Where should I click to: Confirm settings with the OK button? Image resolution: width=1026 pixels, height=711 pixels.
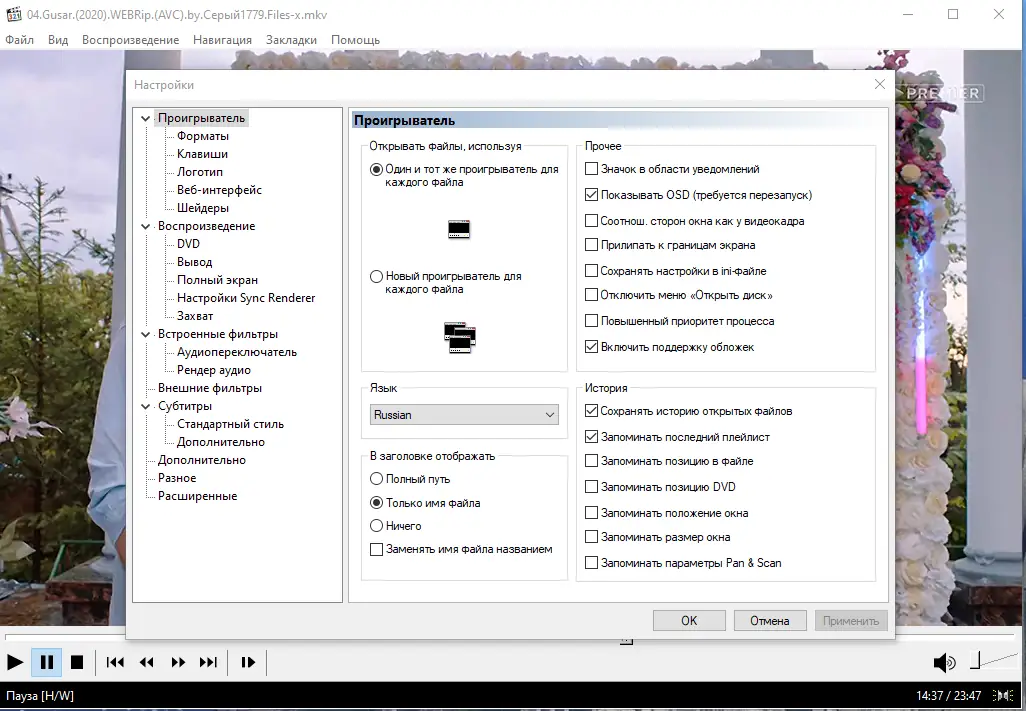tap(689, 621)
